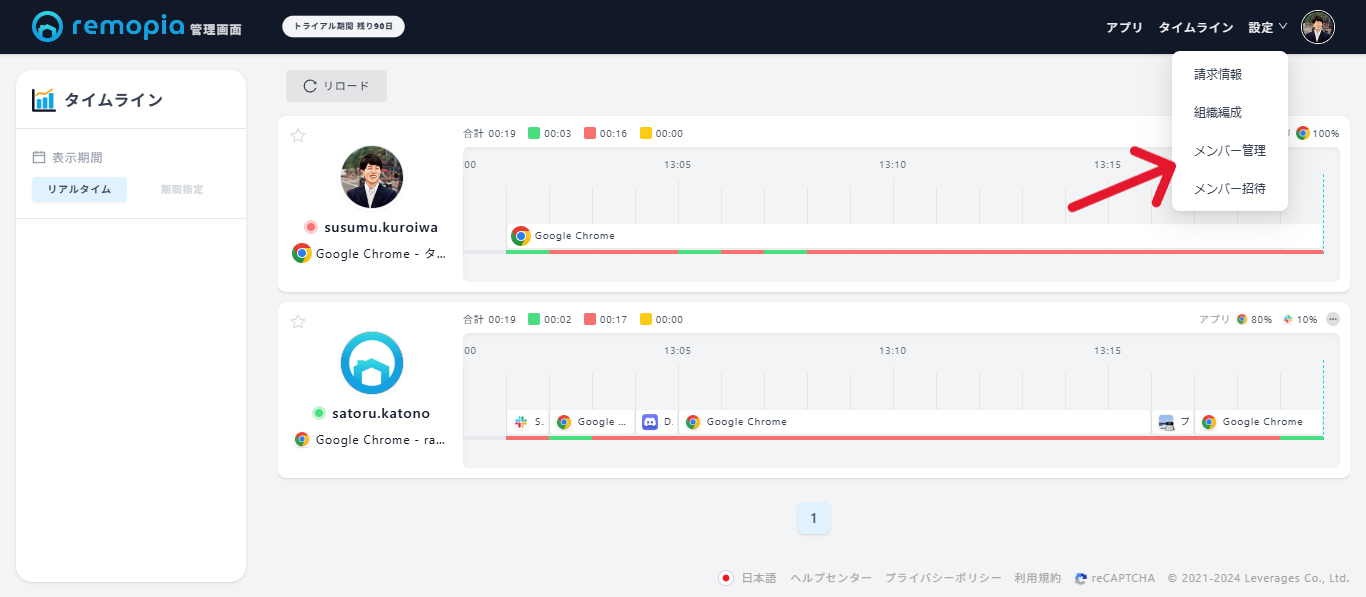Image resolution: width=1366 pixels, height=597 pixels.
Task: Click Chrome icon beside susumu.kuroiwa's current app
Action: coord(301,254)
